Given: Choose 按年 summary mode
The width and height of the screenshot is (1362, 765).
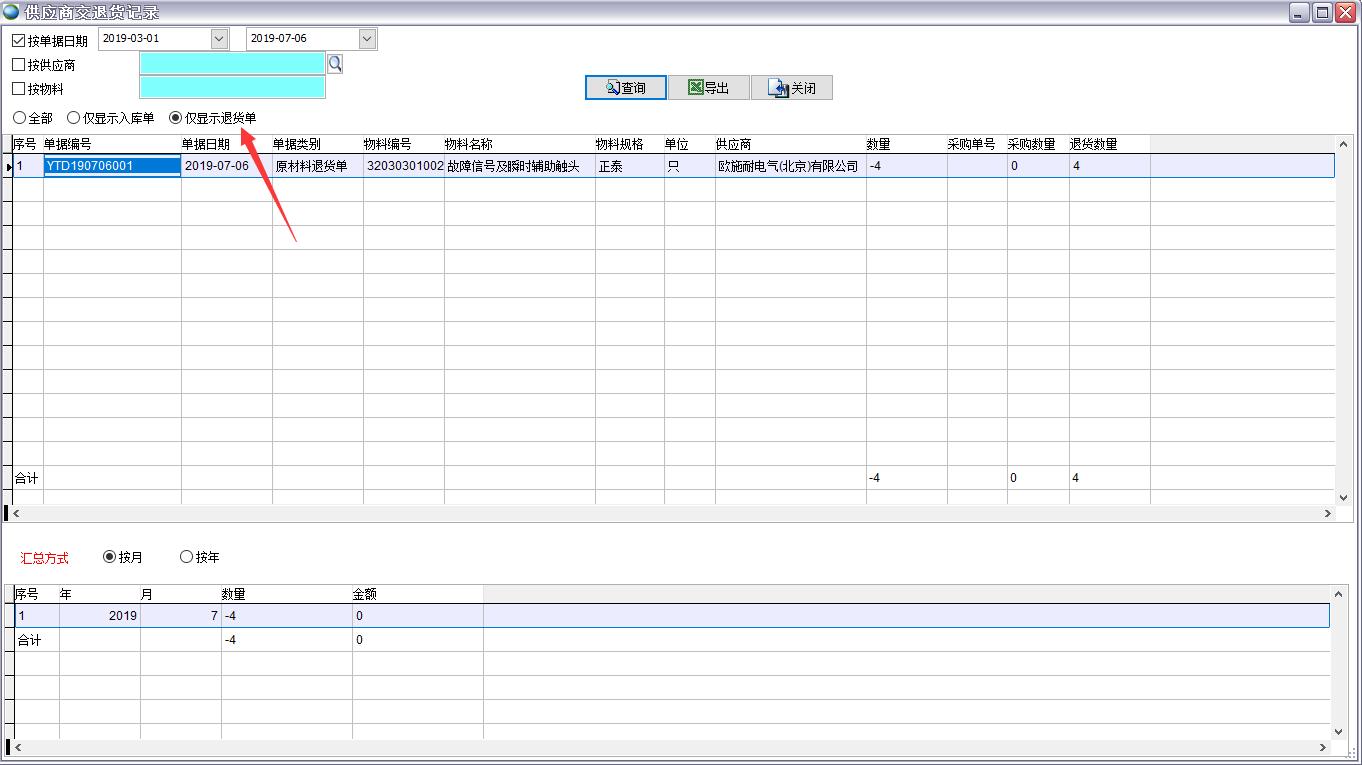Looking at the screenshot, I should pyautogui.click(x=186, y=557).
